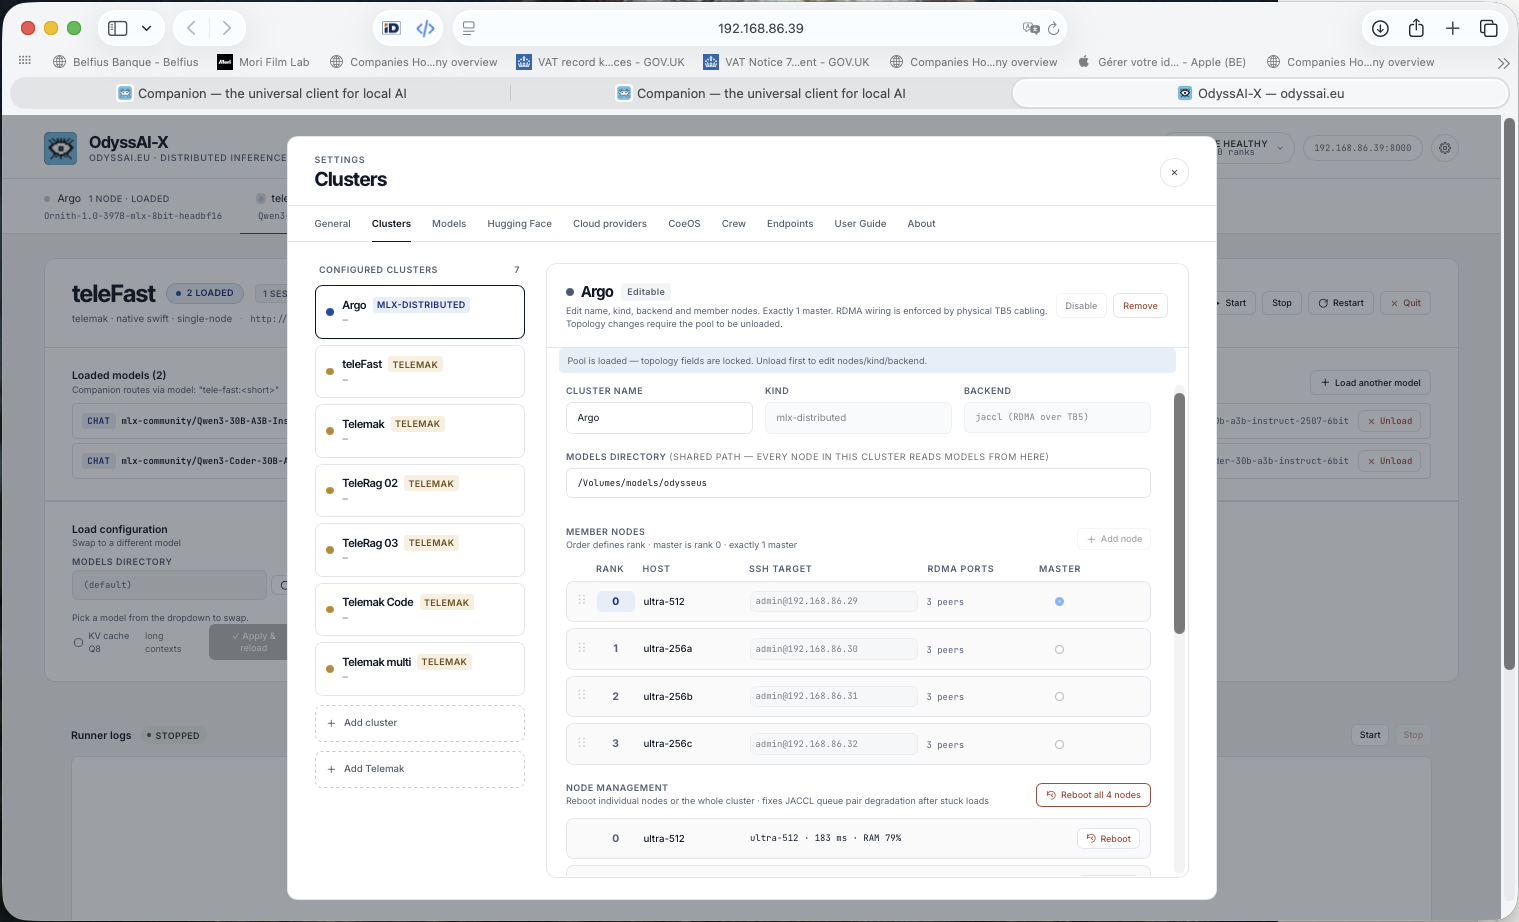Click the Load another model button
Image resolution: width=1519 pixels, height=922 pixels.
1370,383
